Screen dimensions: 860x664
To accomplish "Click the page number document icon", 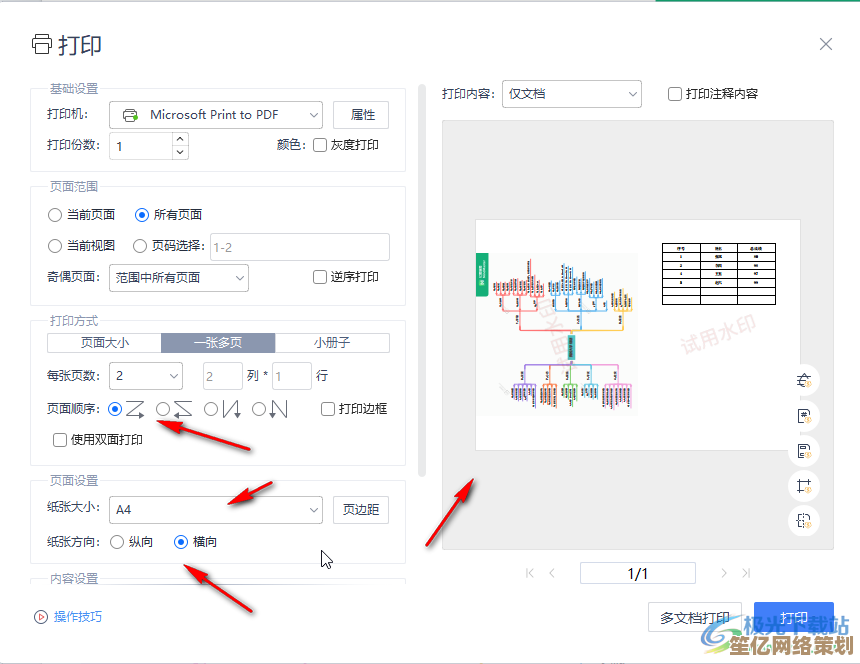I will 804,416.
